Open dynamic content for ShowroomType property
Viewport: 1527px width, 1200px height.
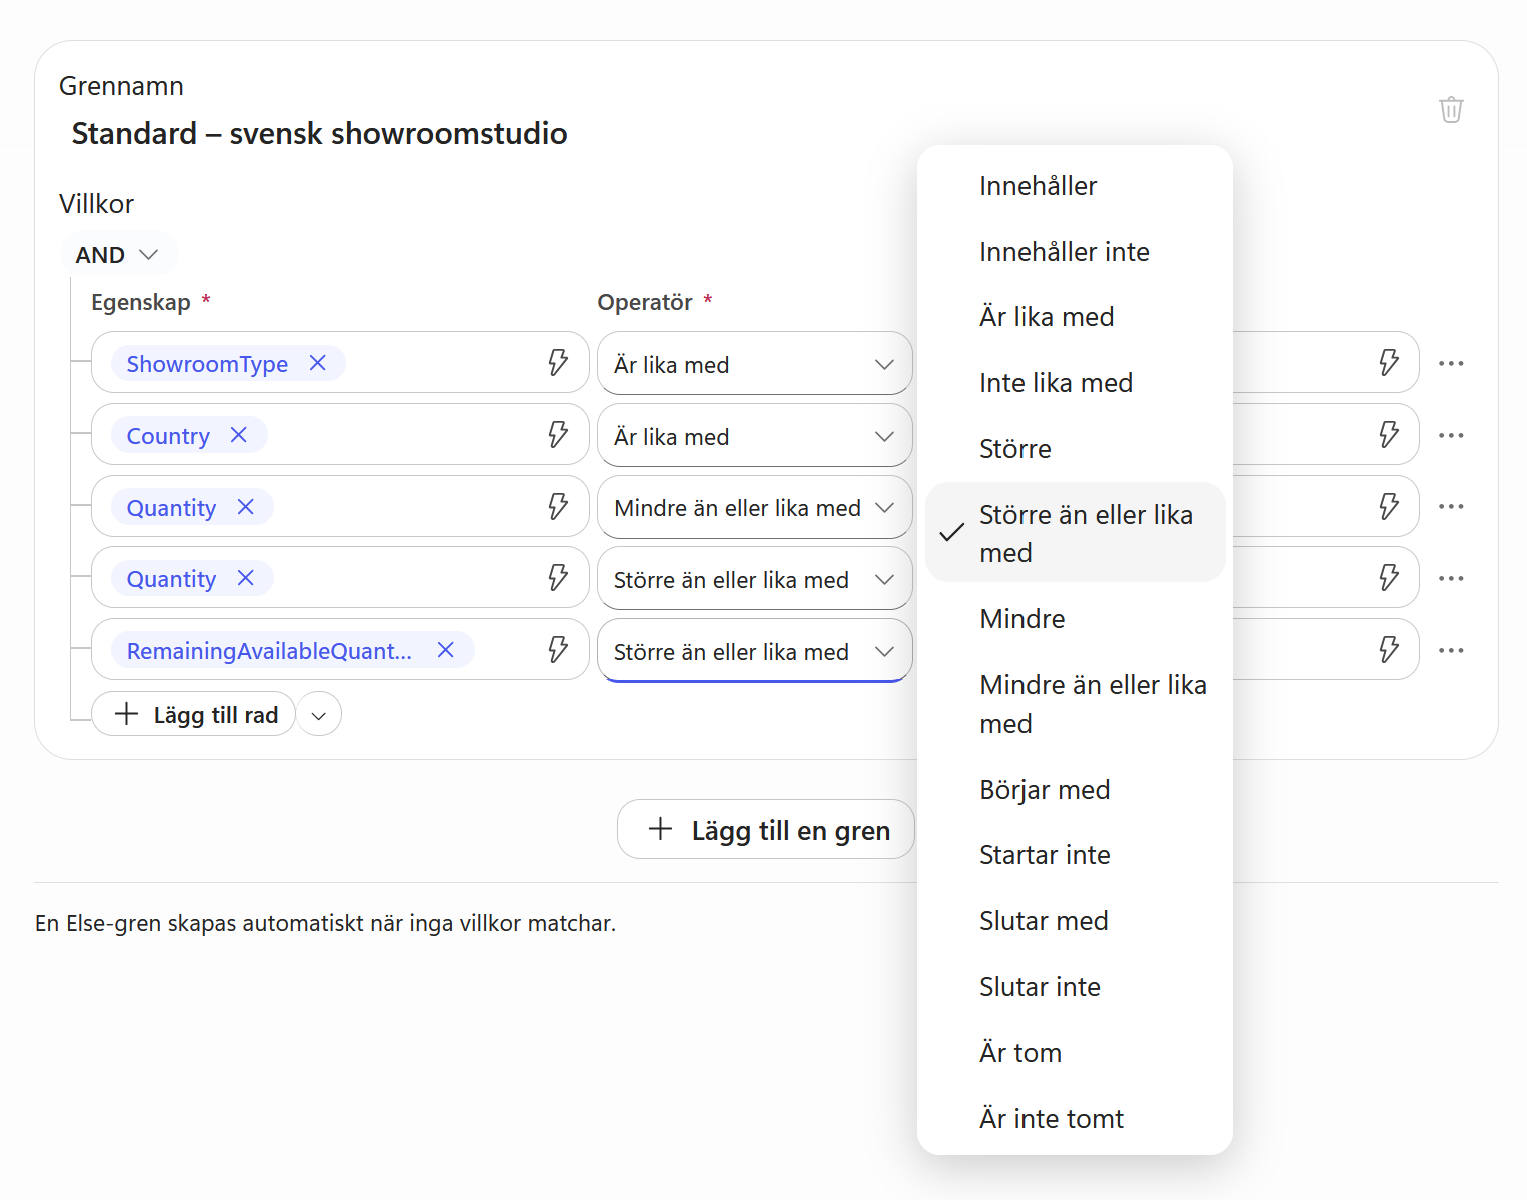558,362
